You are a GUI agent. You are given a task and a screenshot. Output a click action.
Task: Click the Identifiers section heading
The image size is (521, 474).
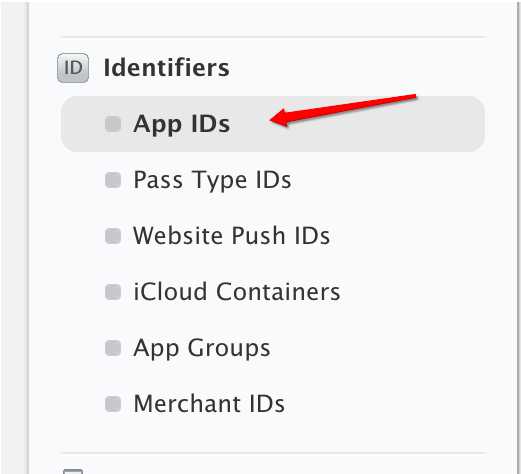167,68
